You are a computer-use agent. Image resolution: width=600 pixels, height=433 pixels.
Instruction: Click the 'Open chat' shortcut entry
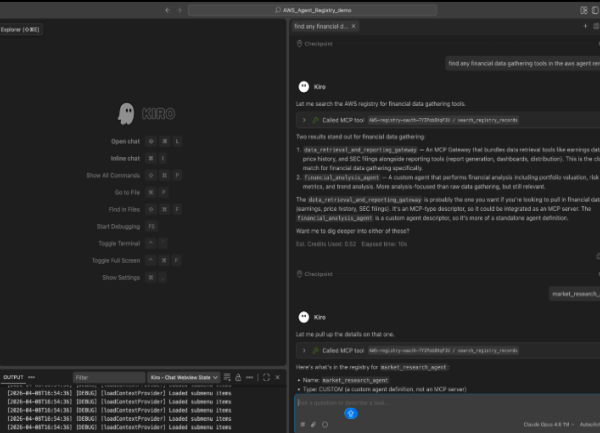pyautogui.click(x=126, y=142)
